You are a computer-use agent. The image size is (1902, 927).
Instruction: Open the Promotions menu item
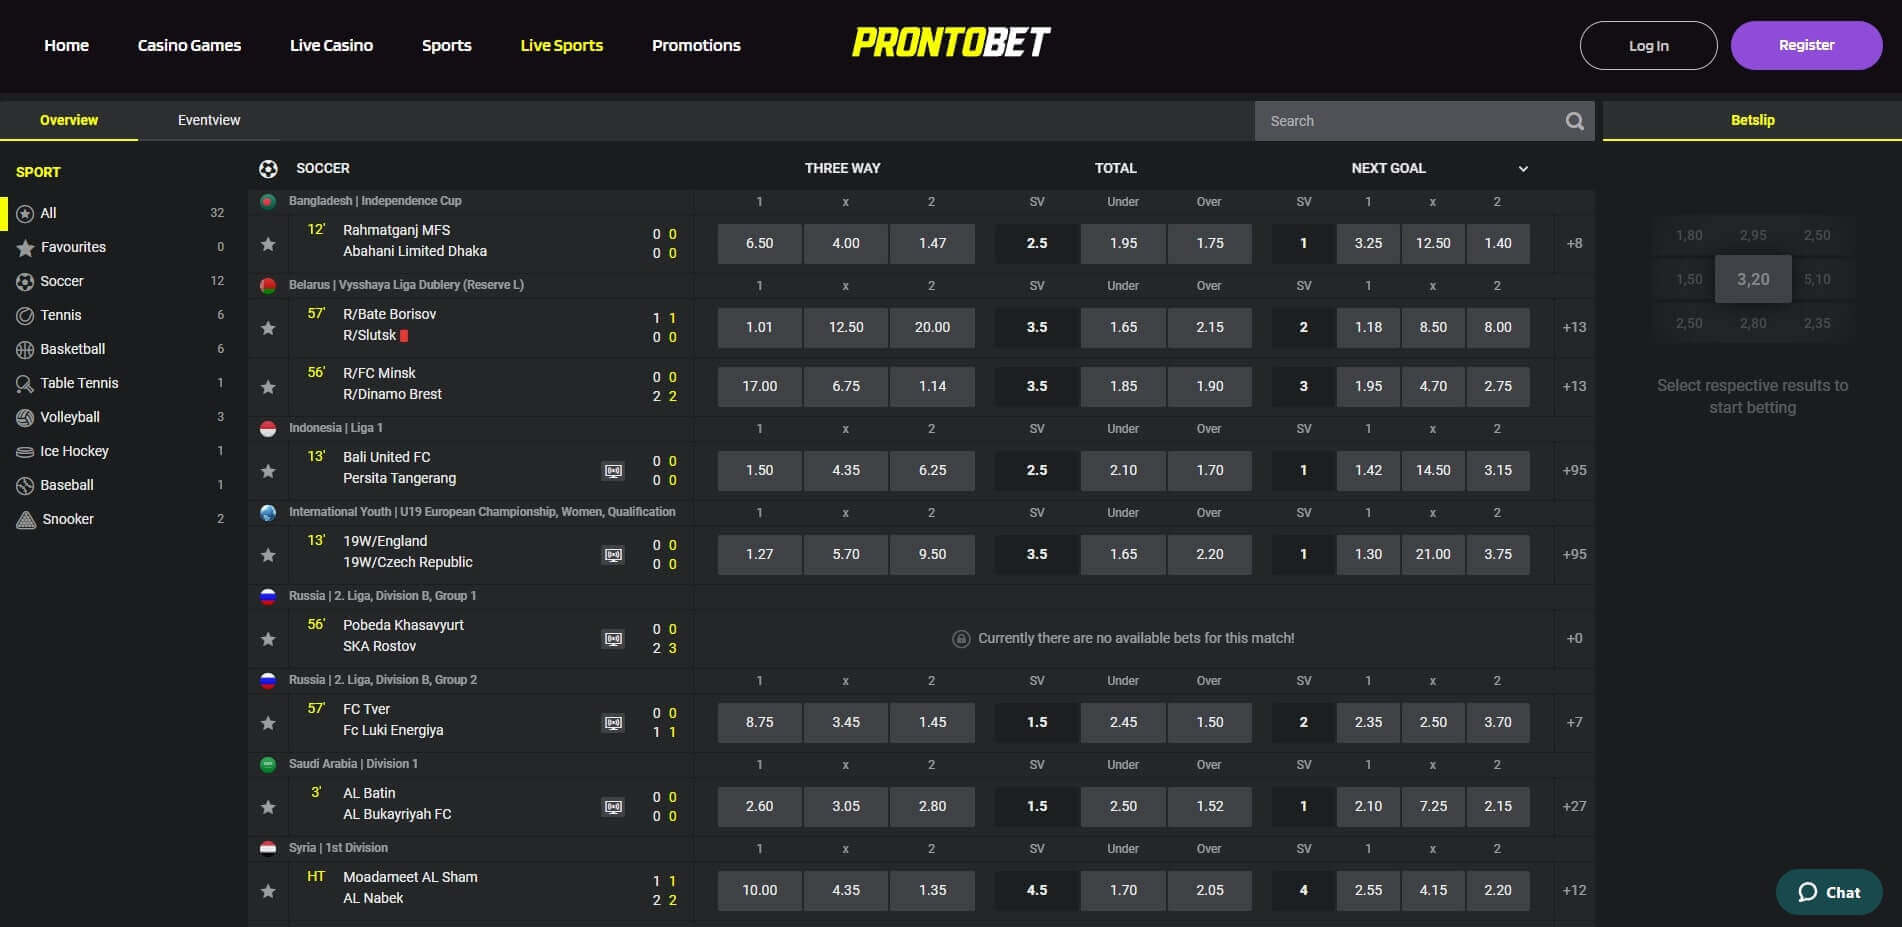click(695, 45)
